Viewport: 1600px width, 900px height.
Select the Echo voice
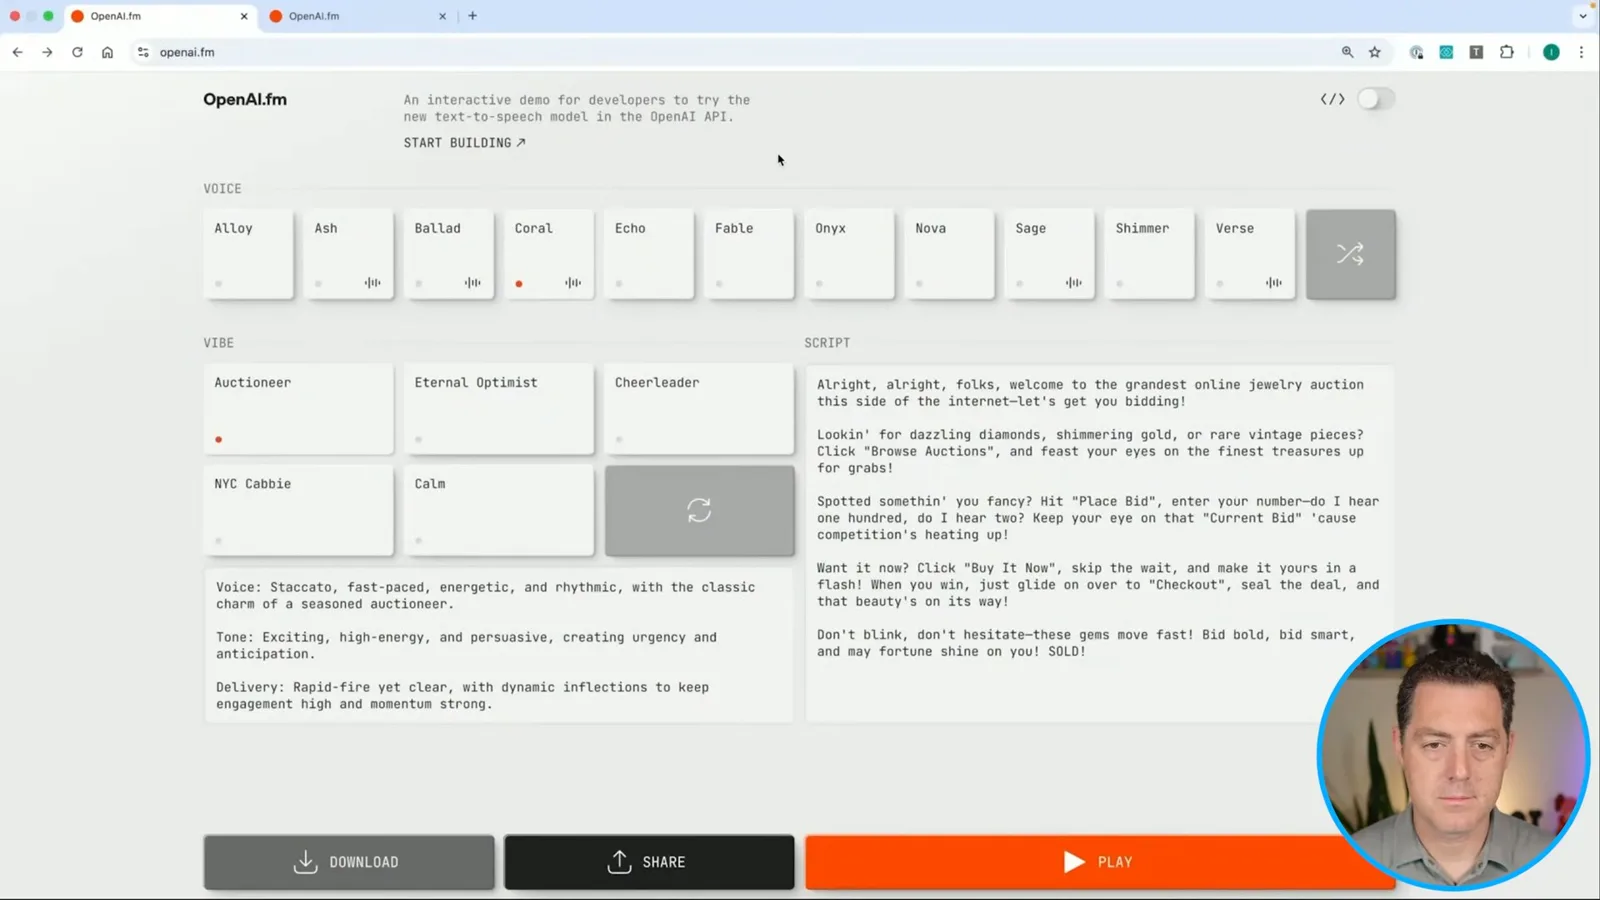pyautogui.click(x=649, y=254)
